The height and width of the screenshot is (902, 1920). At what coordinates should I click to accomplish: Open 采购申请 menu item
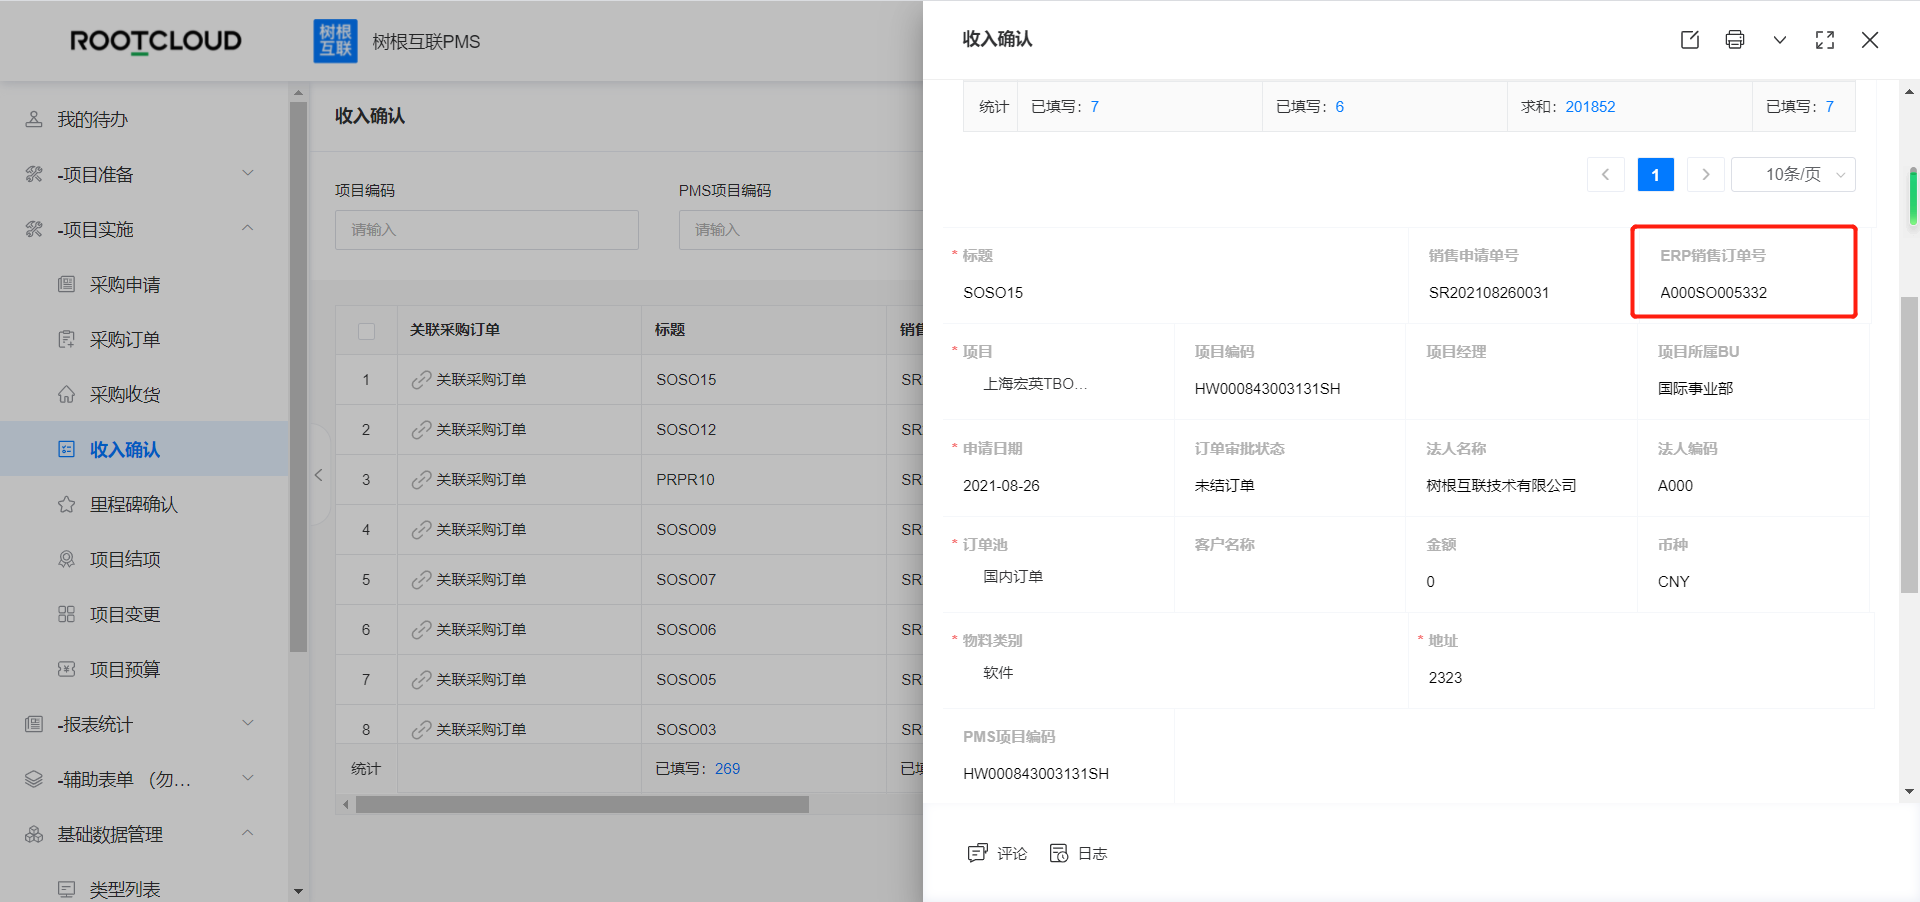(144, 284)
